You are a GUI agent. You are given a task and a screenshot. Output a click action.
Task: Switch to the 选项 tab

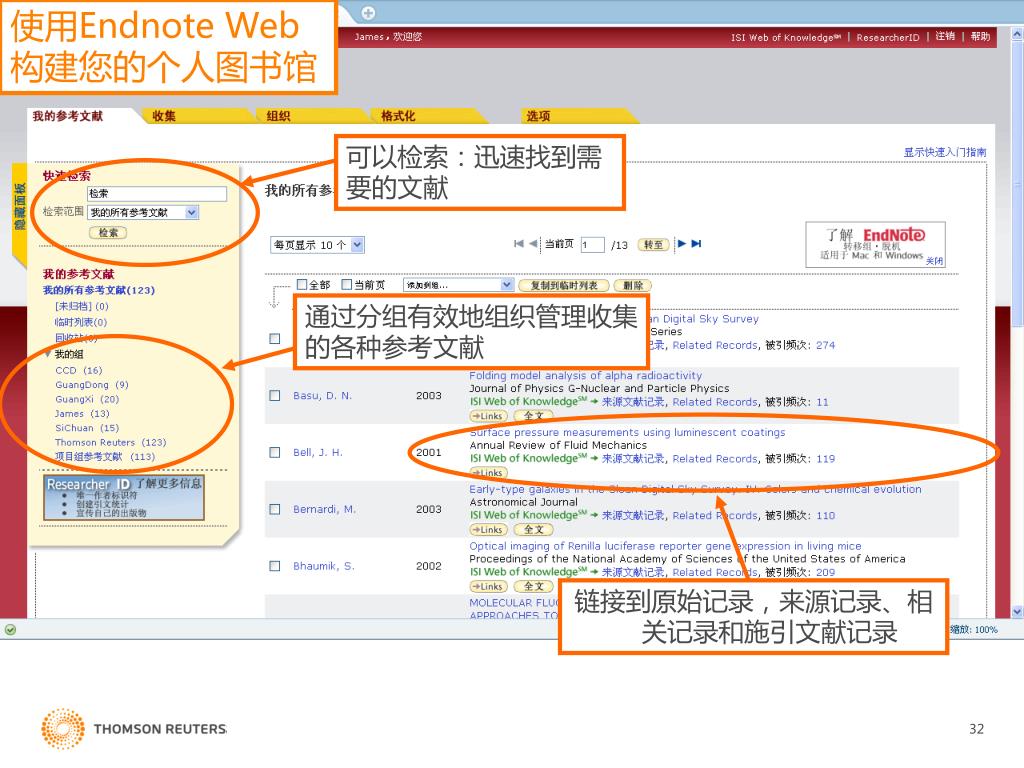coord(538,116)
